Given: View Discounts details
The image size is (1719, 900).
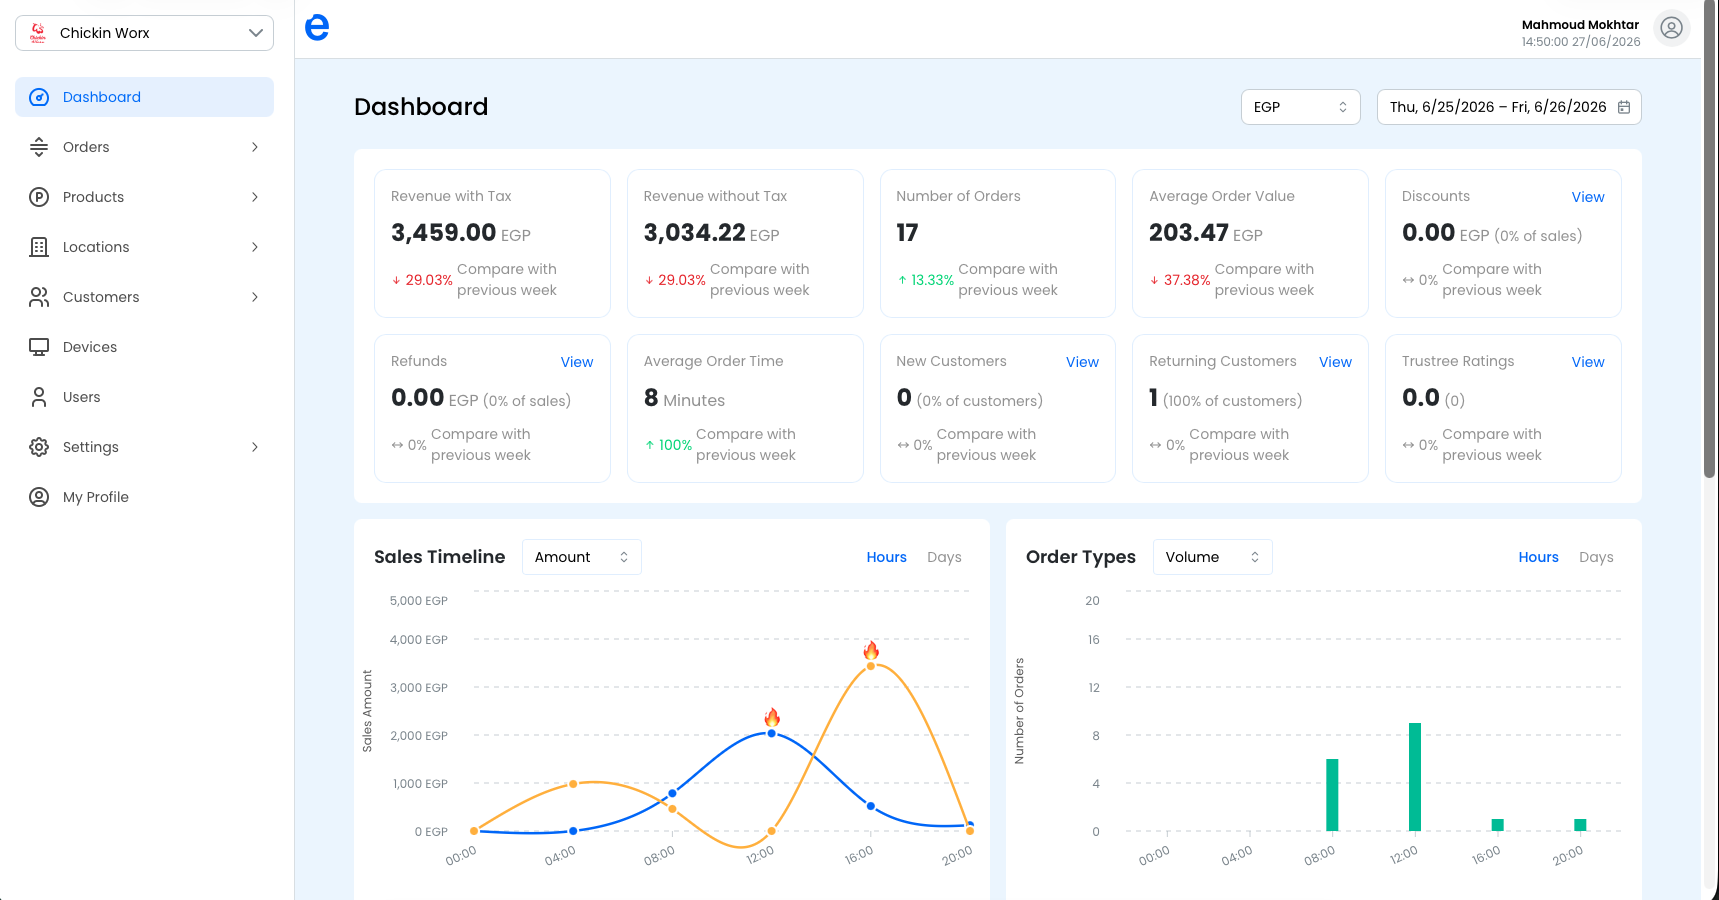Looking at the screenshot, I should pos(1588,197).
